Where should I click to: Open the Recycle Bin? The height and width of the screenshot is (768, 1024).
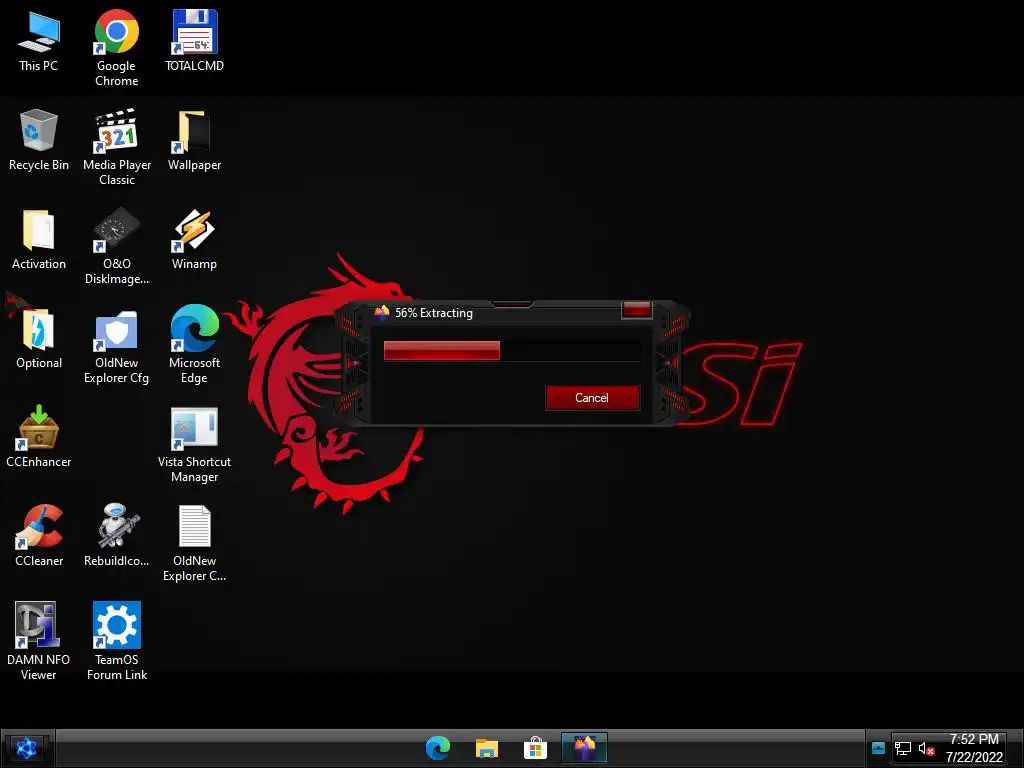[x=39, y=140]
